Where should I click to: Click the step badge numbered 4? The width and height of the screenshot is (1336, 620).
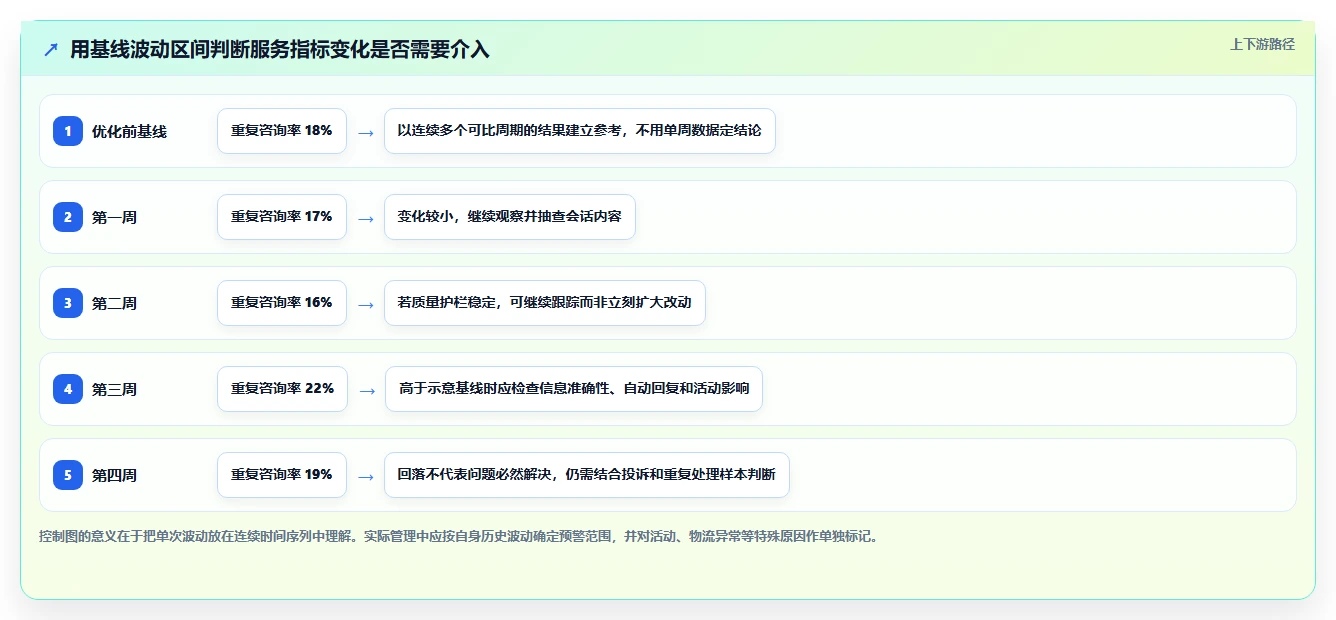pyautogui.click(x=68, y=389)
